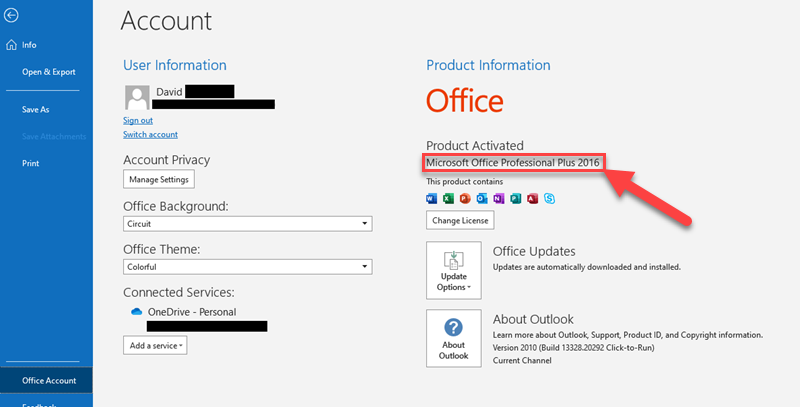
Task: Click the Version 2010 build text
Action: (573, 348)
